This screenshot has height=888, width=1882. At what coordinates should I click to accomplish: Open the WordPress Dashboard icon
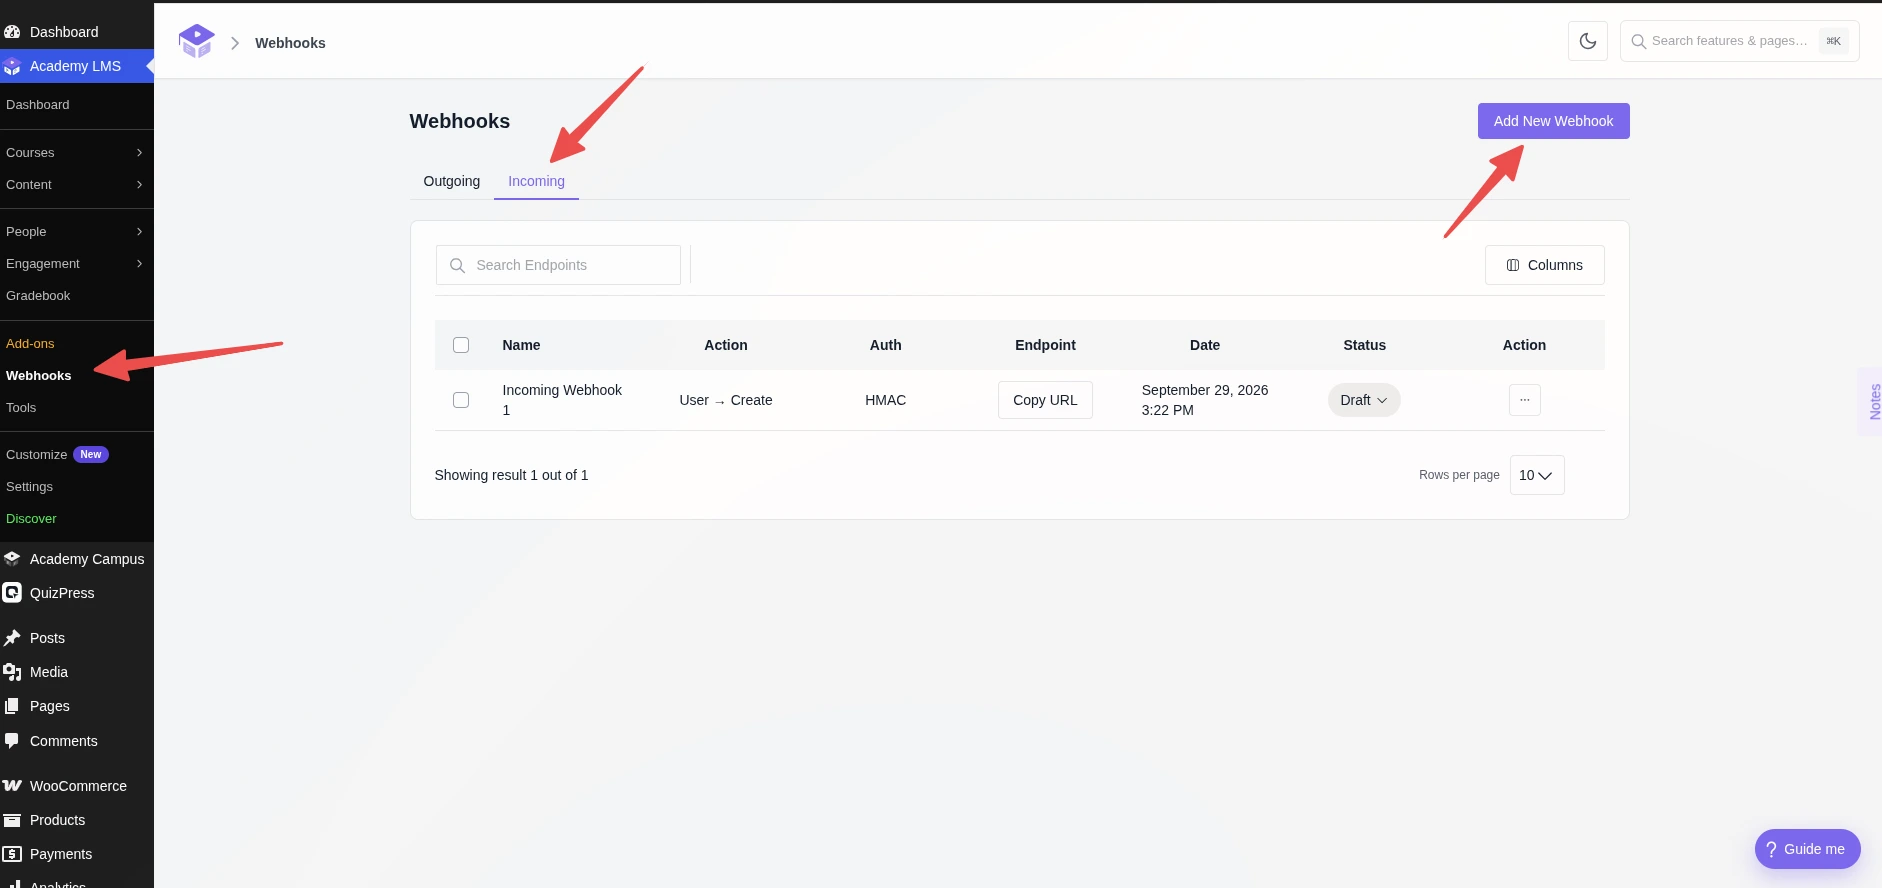tap(12, 32)
